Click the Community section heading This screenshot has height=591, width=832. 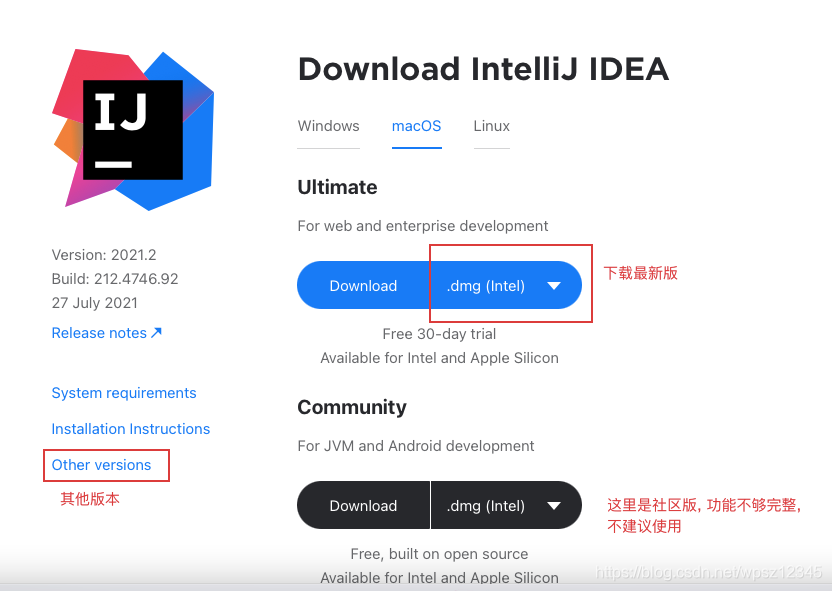tap(352, 407)
